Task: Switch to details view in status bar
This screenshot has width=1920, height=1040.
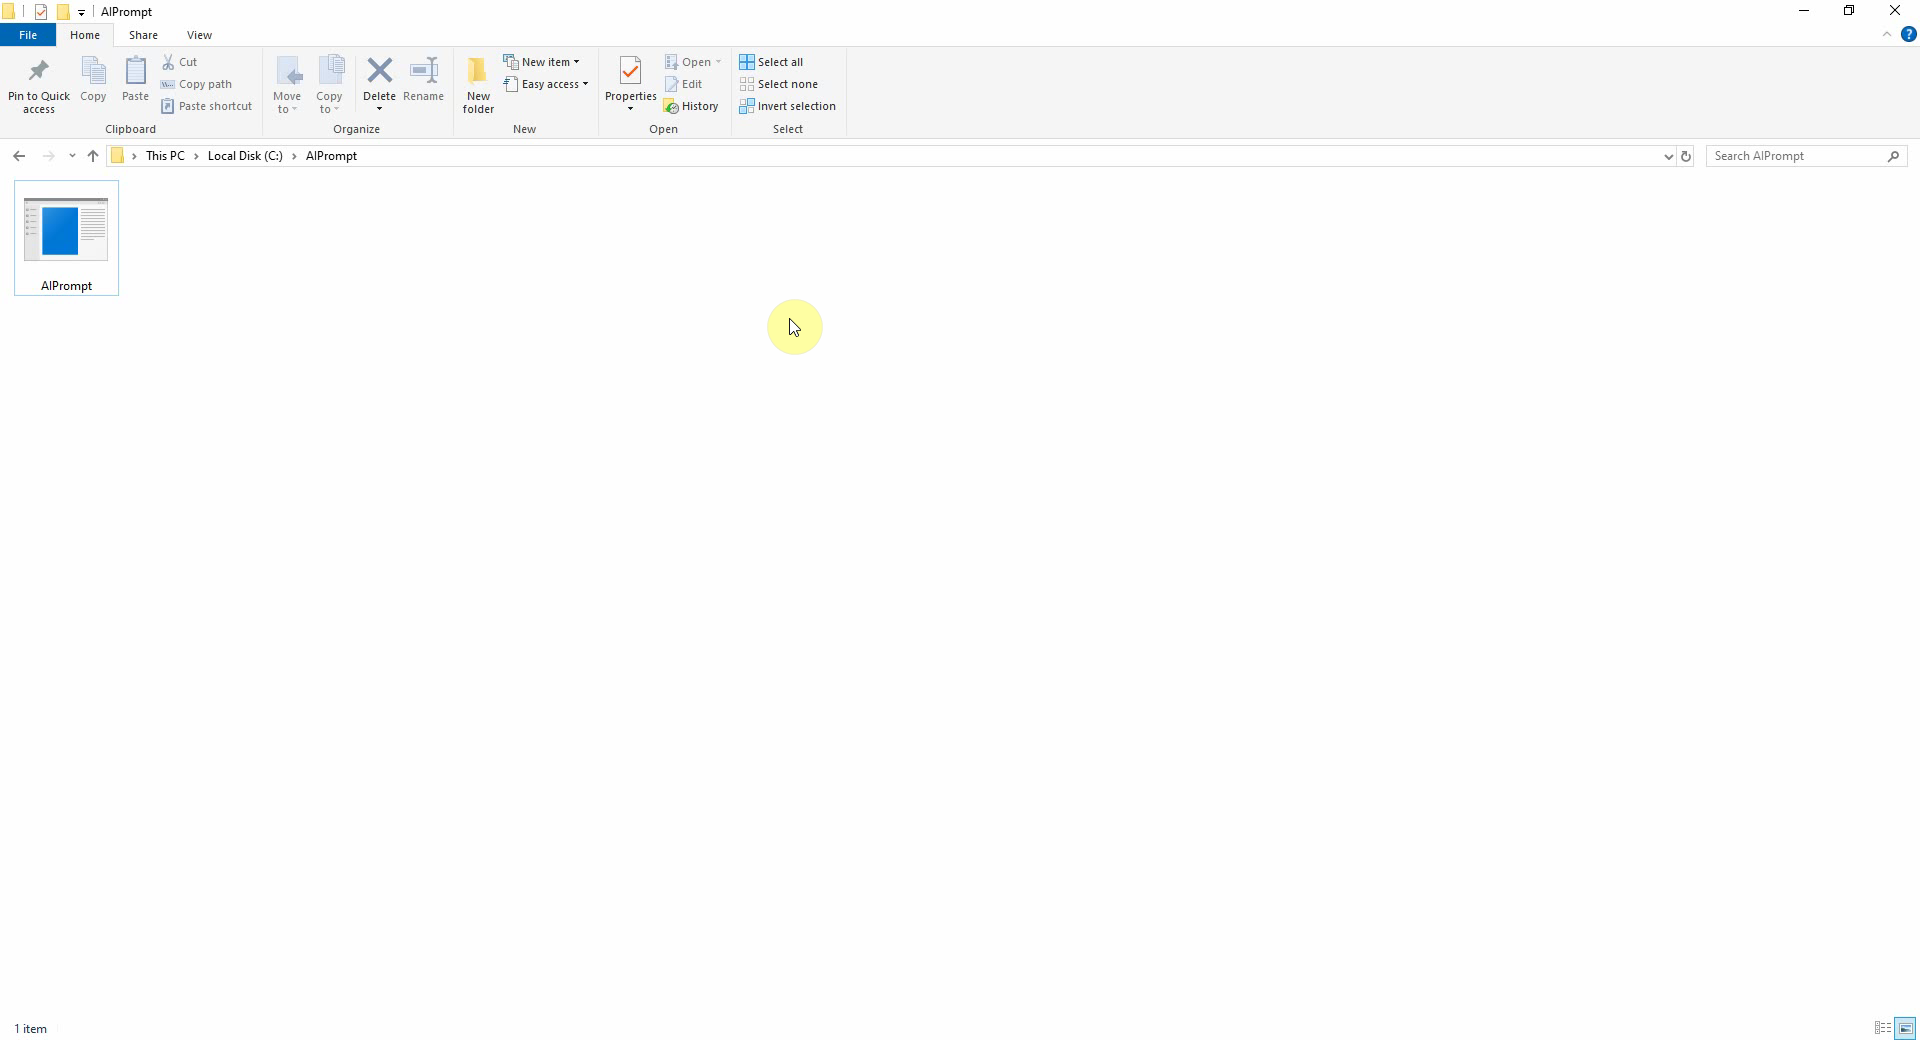Action: click(x=1882, y=1028)
